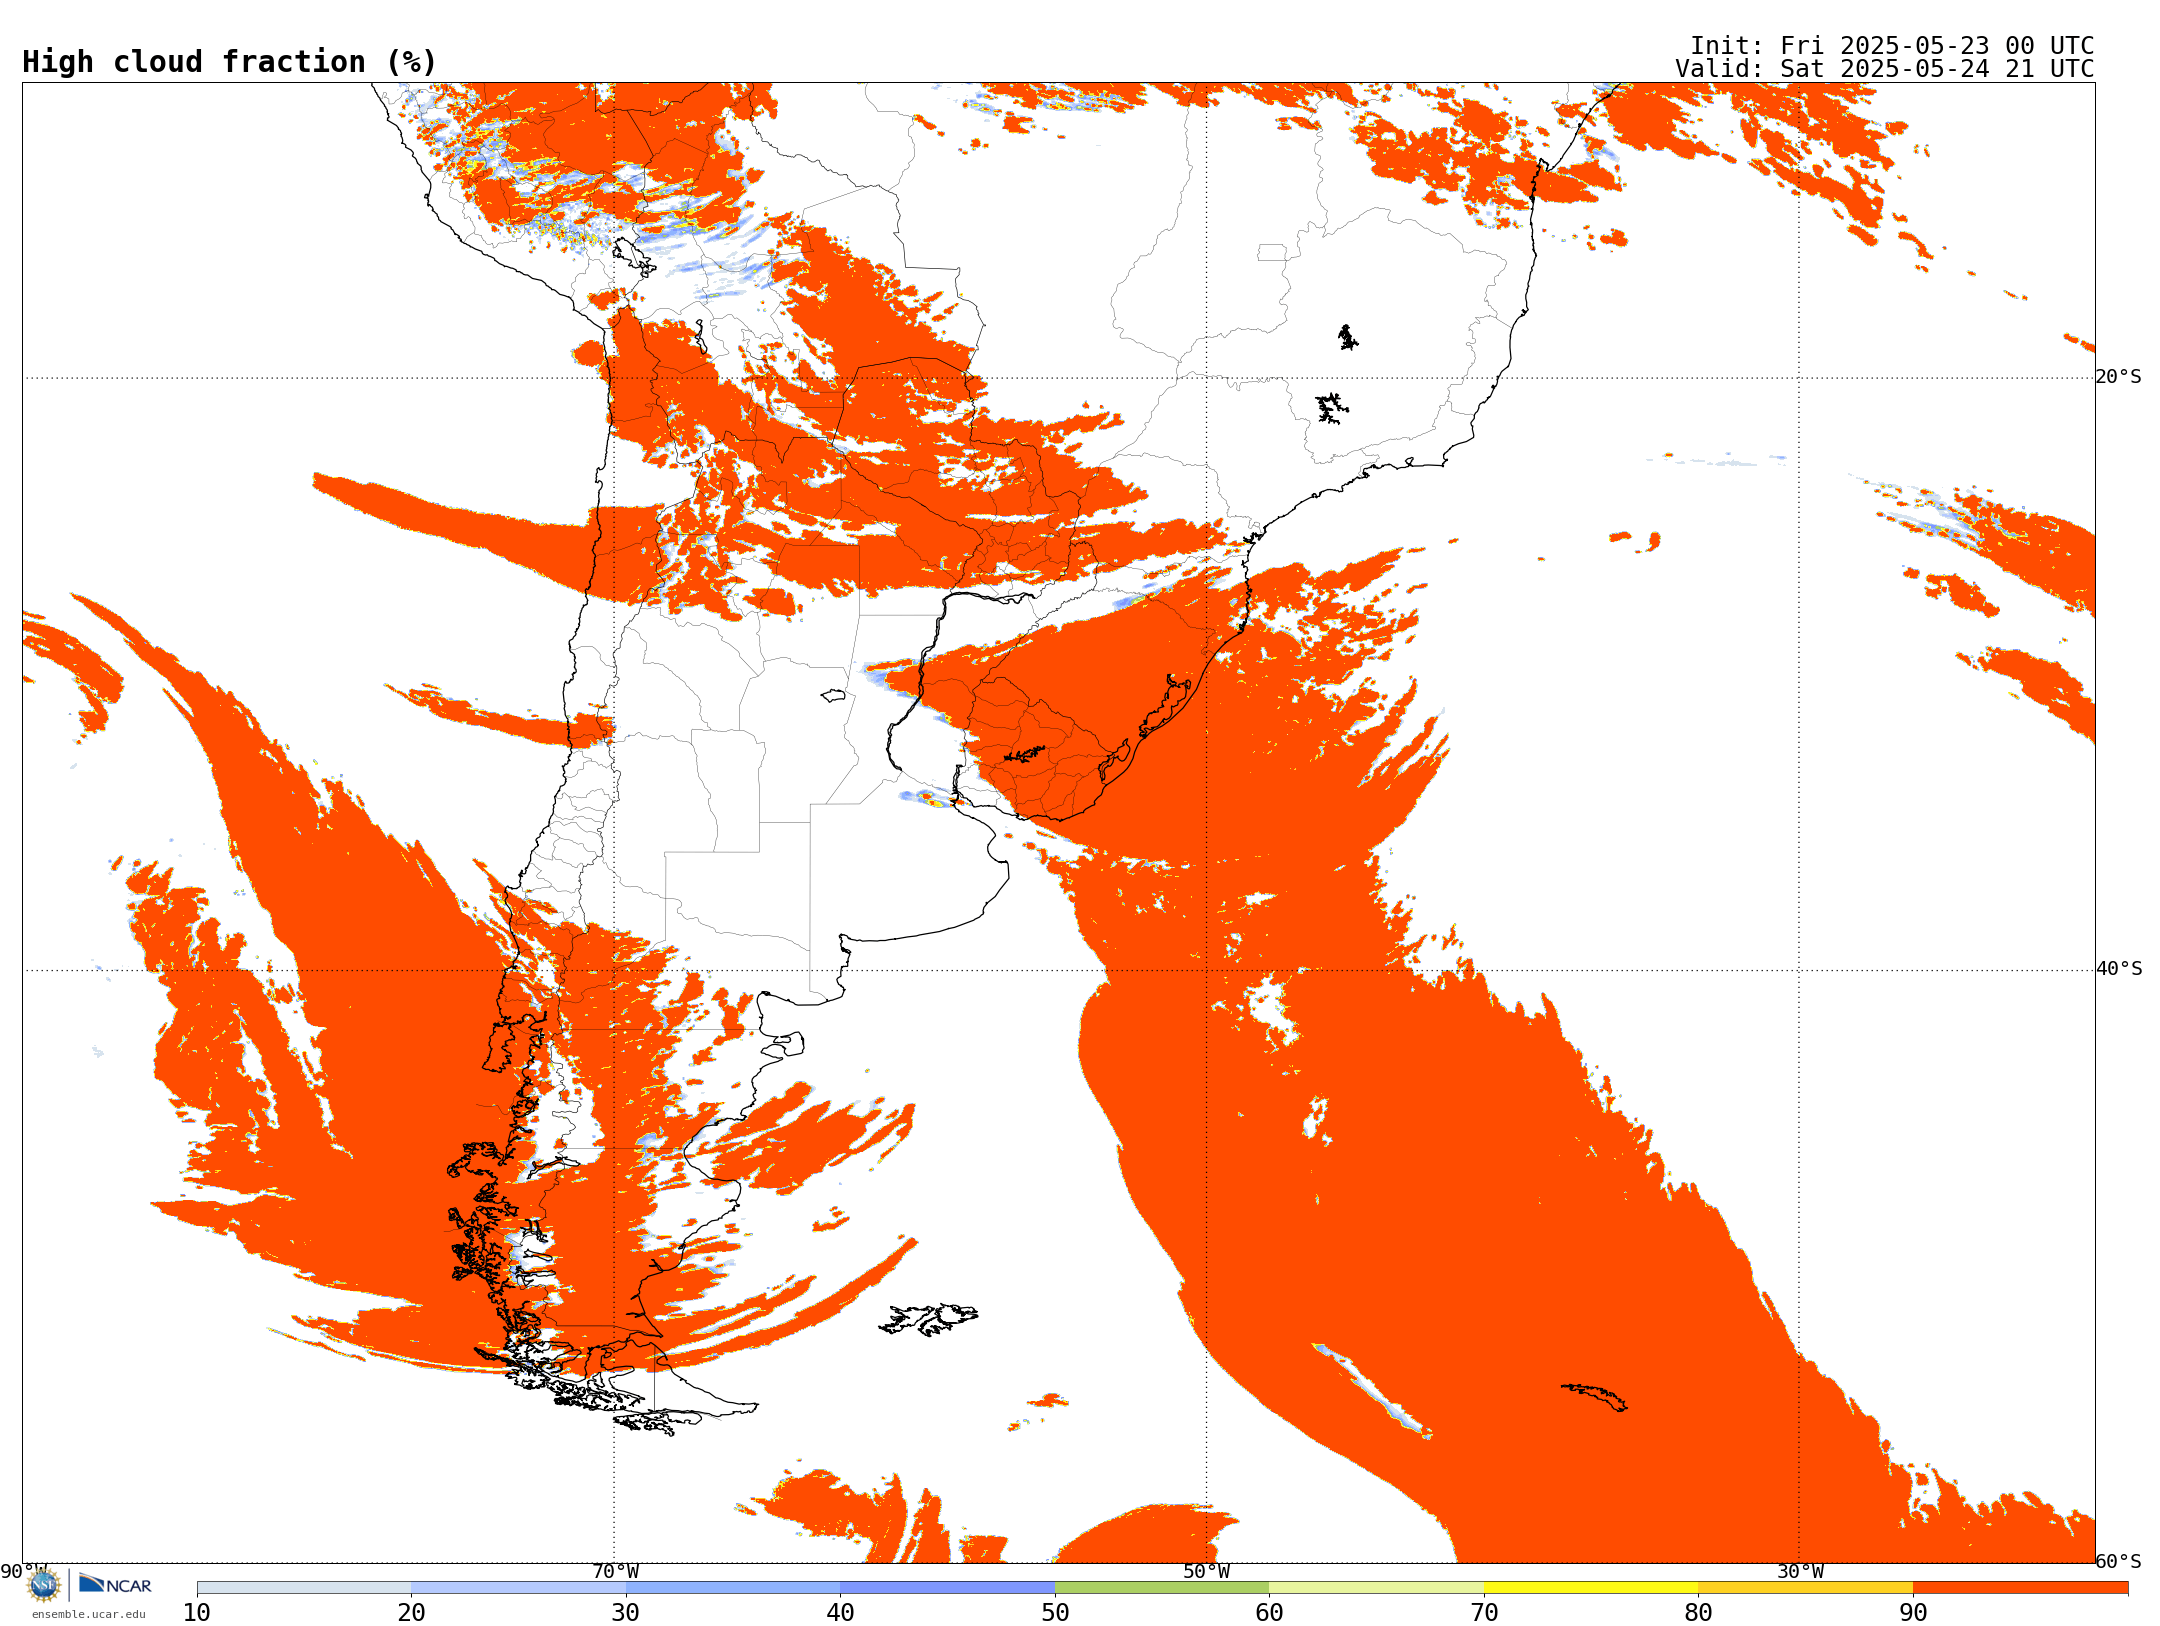Open the ensemble.ucar.edu link text
This screenshot has width=2160, height=1626.
[x=89, y=1614]
